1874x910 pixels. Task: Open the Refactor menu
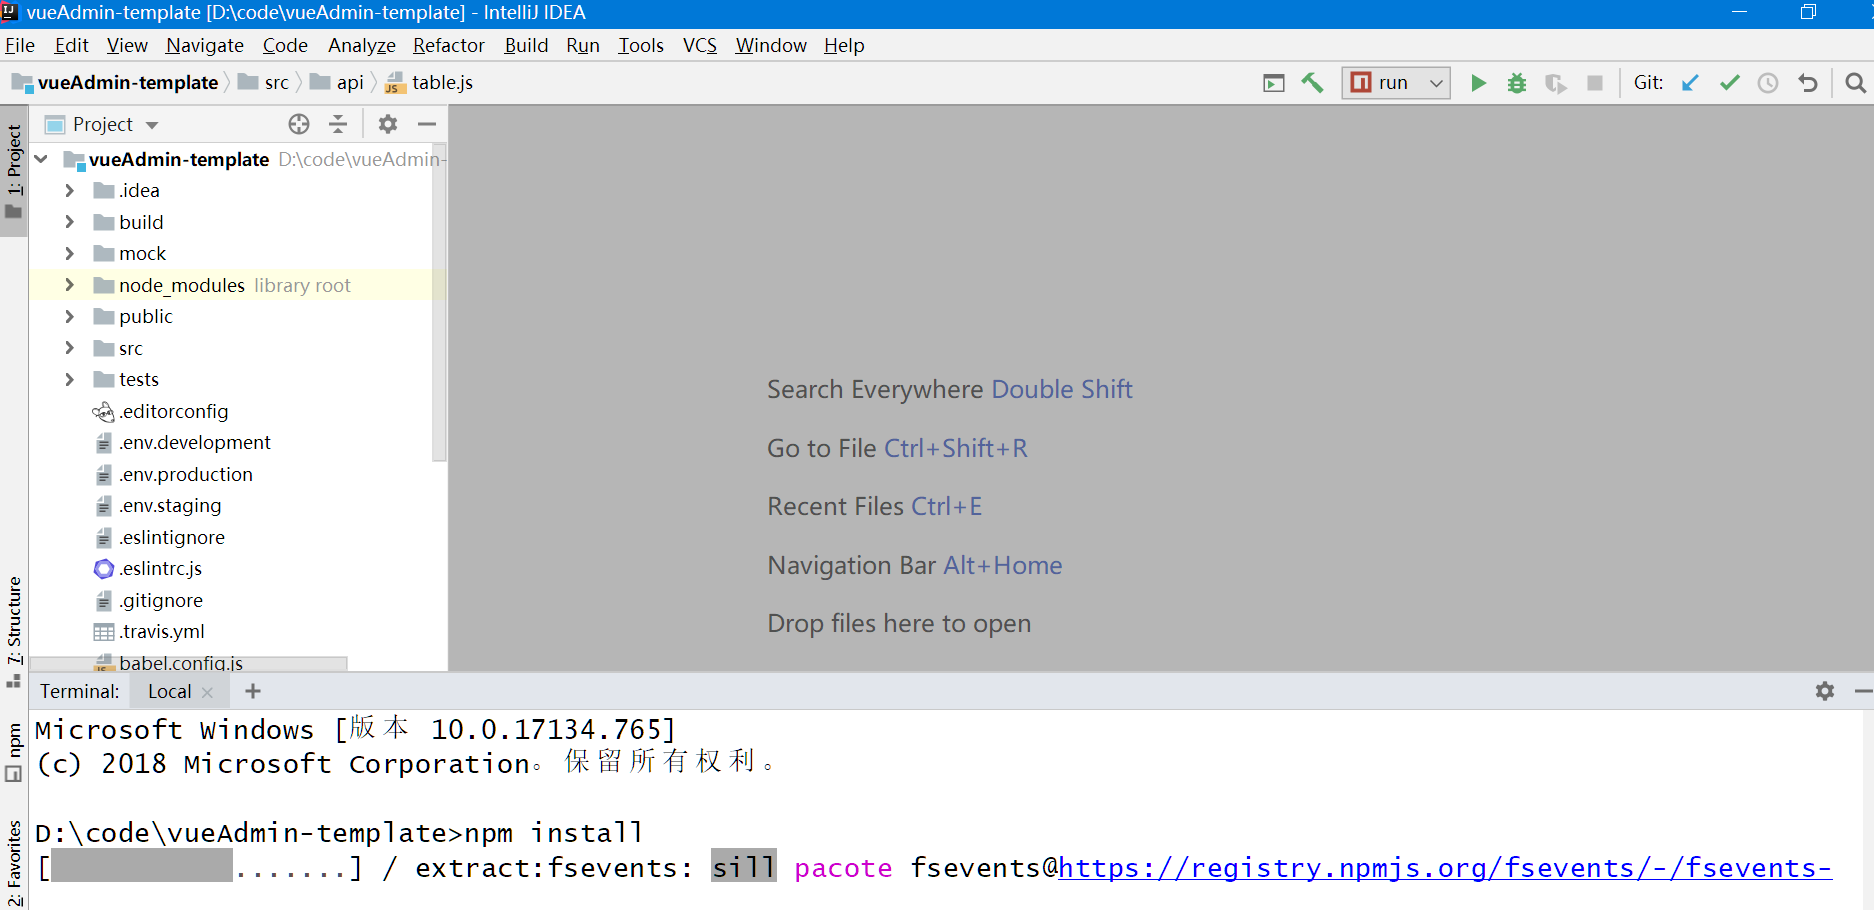449,46
